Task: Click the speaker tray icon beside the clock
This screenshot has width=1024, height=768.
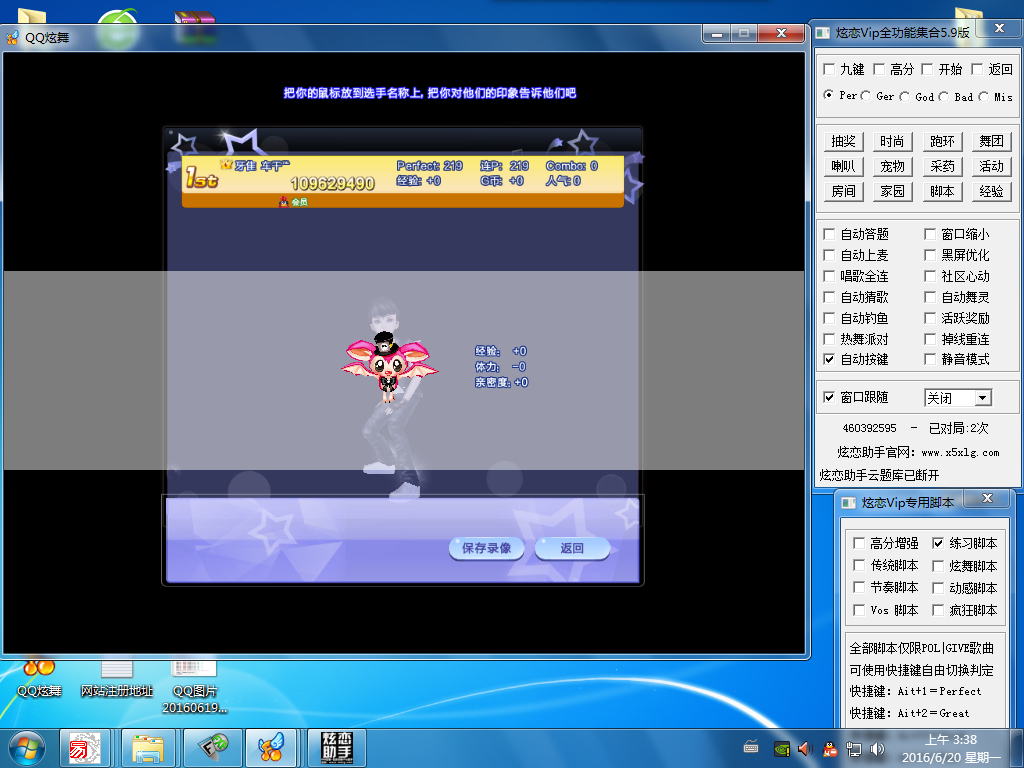Action: pyautogui.click(x=878, y=748)
